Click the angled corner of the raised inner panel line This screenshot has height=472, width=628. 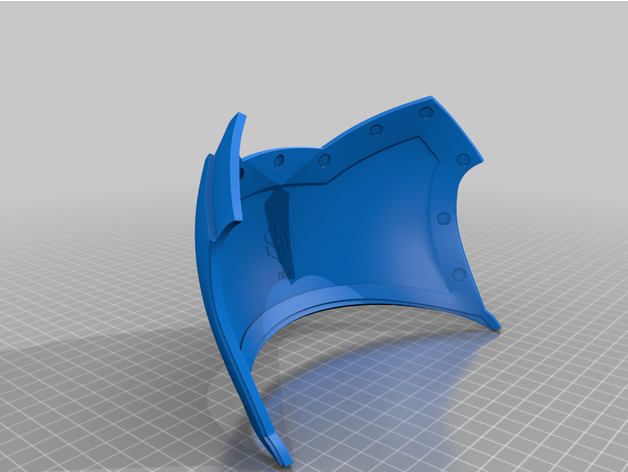[x=419, y=138]
